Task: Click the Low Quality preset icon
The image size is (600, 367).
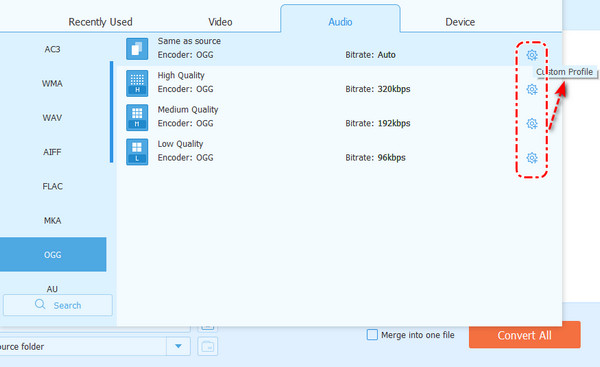Action: (x=137, y=152)
